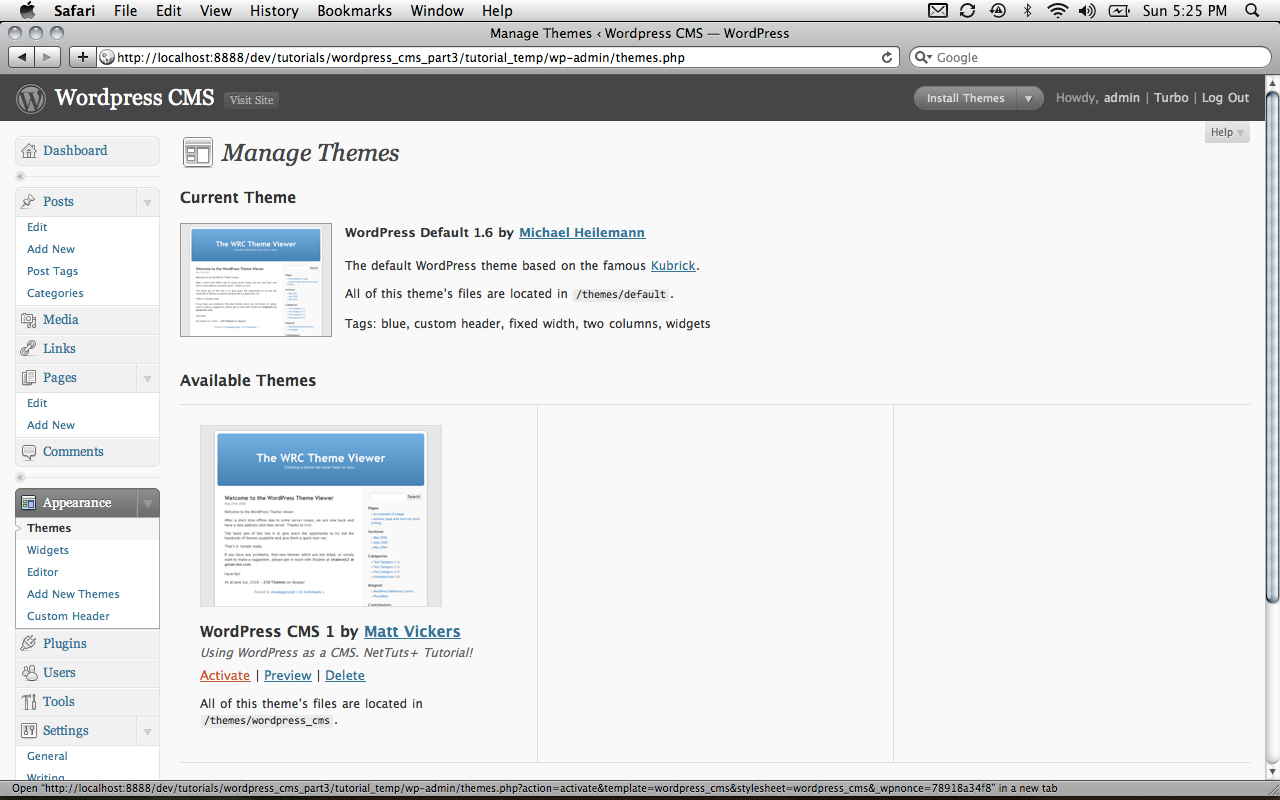Open Categories under Posts
Viewport: 1280px width, 800px height.
(x=55, y=293)
